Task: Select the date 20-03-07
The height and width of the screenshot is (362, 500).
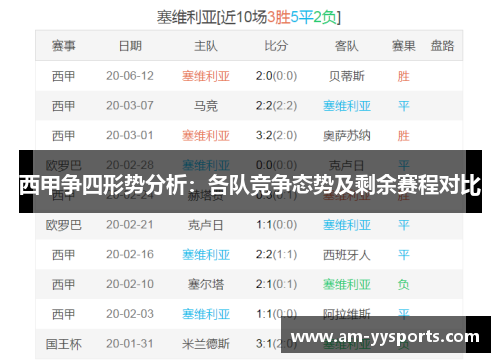Action: coord(130,106)
